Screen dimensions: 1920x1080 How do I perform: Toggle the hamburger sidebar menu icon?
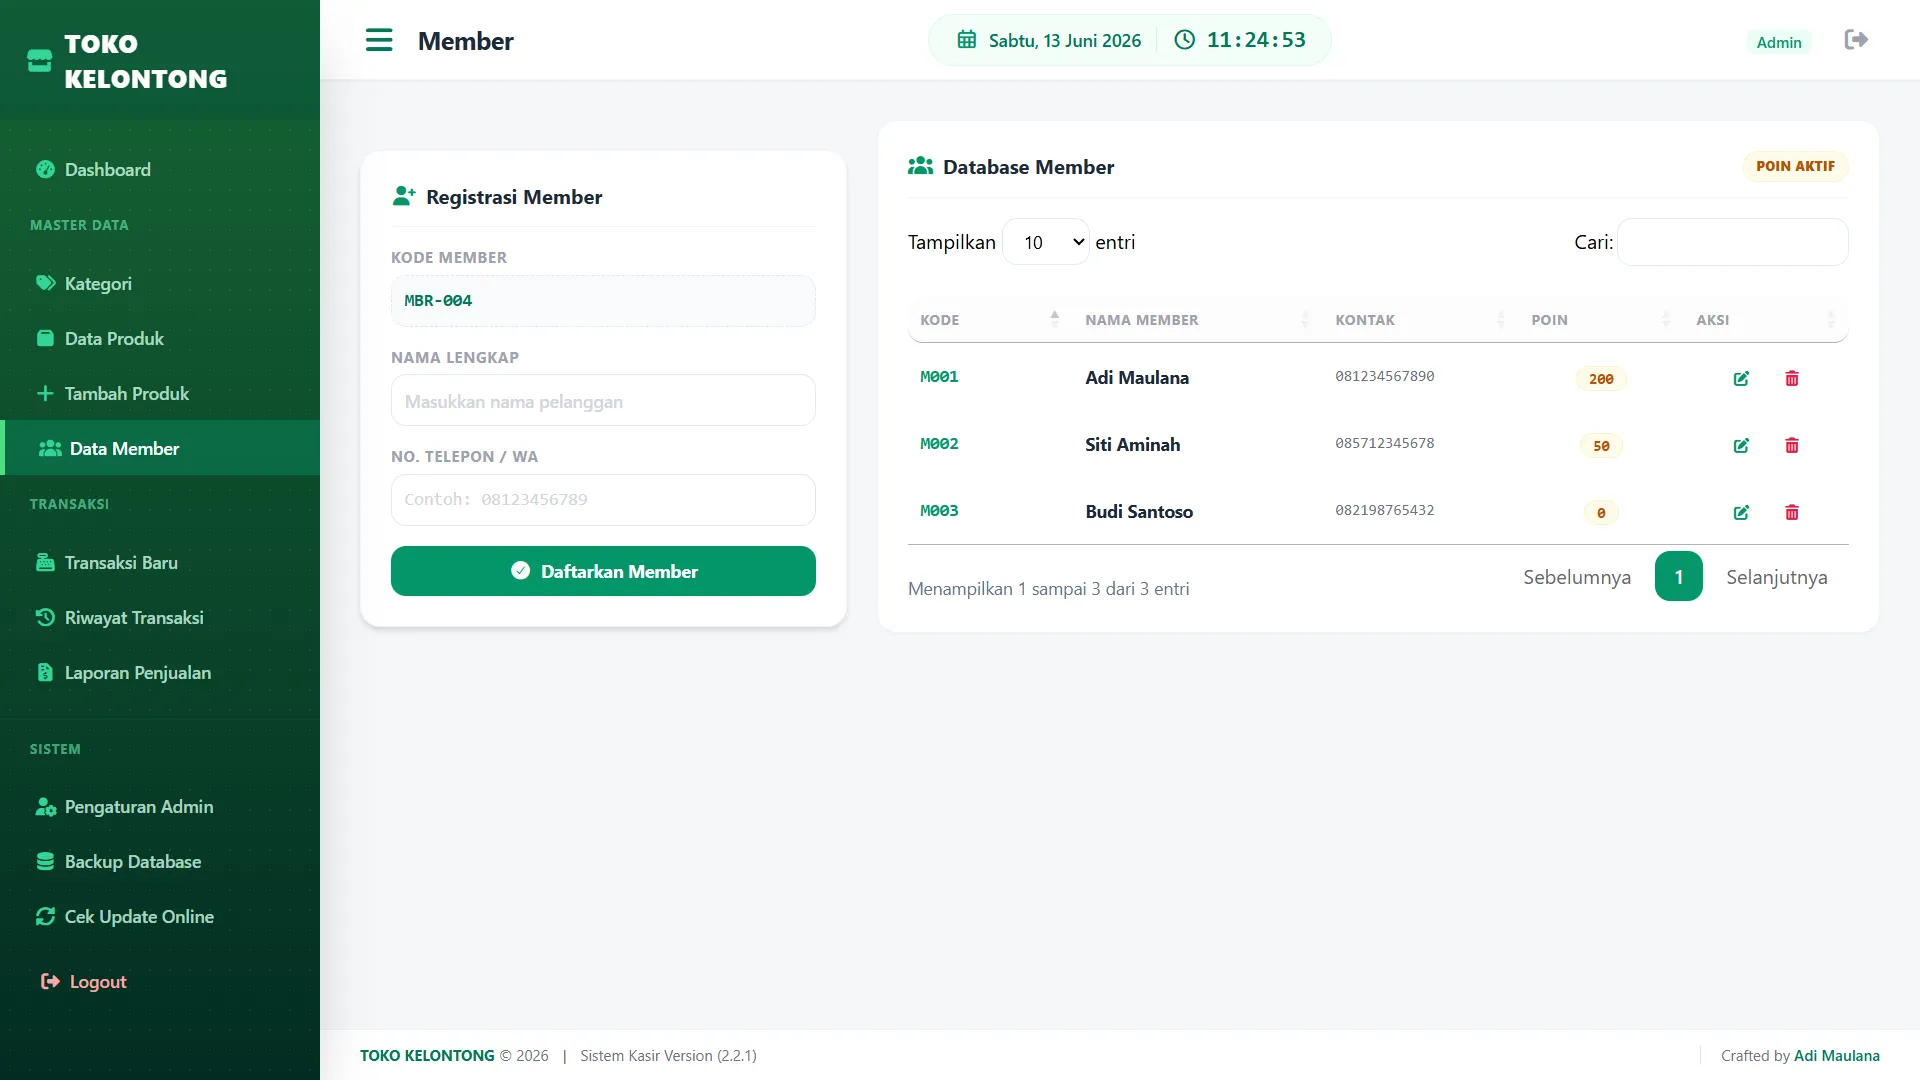point(379,40)
